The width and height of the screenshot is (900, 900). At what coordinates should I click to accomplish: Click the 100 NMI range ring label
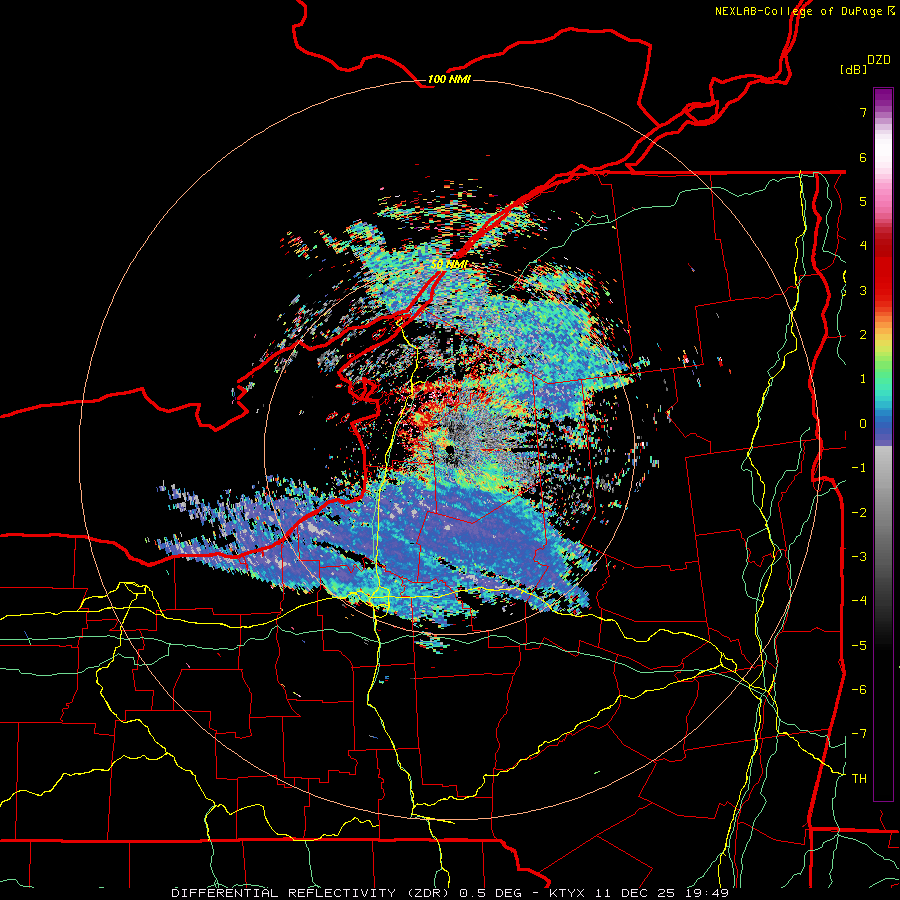[x=449, y=79]
